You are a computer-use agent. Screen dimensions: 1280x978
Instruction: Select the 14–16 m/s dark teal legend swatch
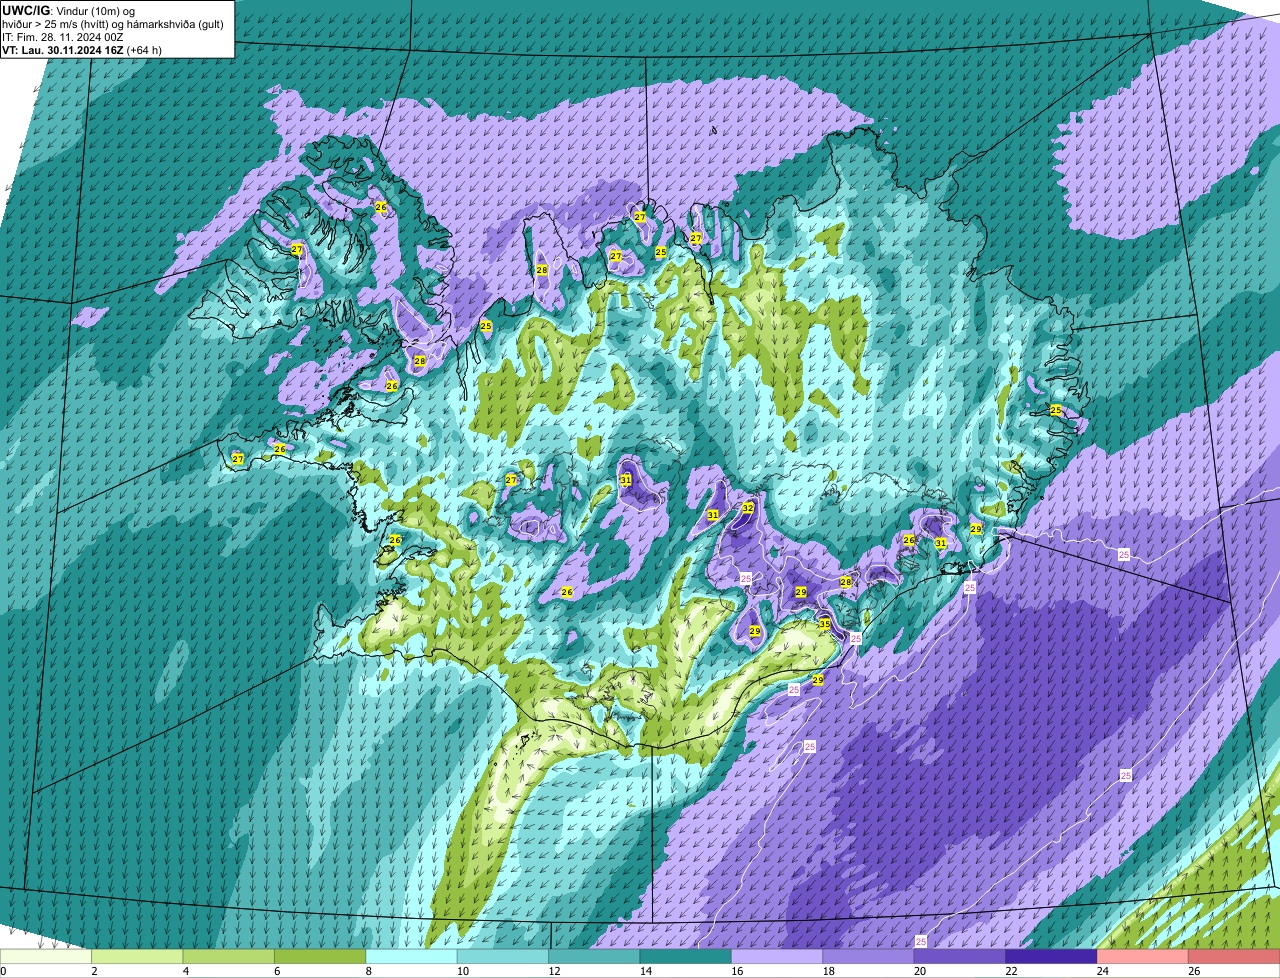(686, 957)
